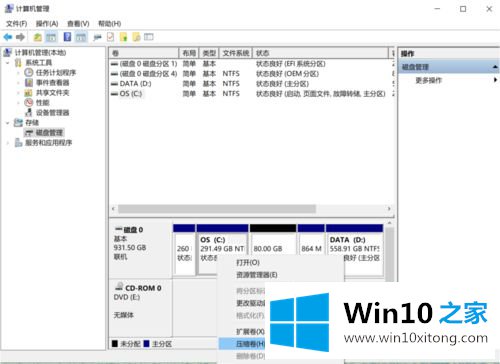
Task: Click the 性能 gauge icon in tree
Action: [x=29, y=102]
